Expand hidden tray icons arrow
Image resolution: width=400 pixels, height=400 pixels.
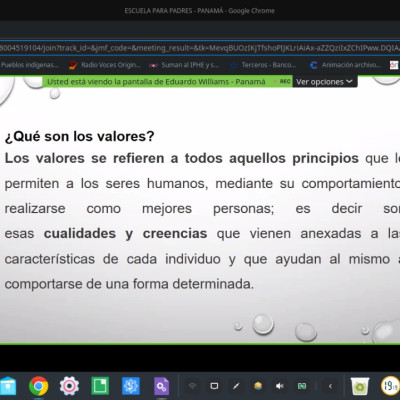click(x=330, y=386)
